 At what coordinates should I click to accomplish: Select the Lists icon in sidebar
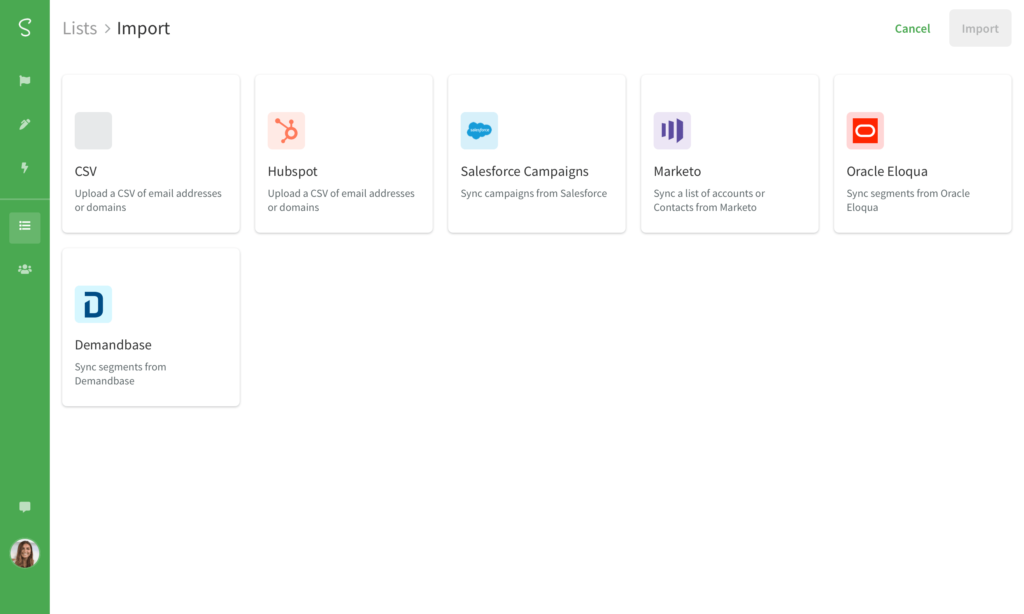25,227
